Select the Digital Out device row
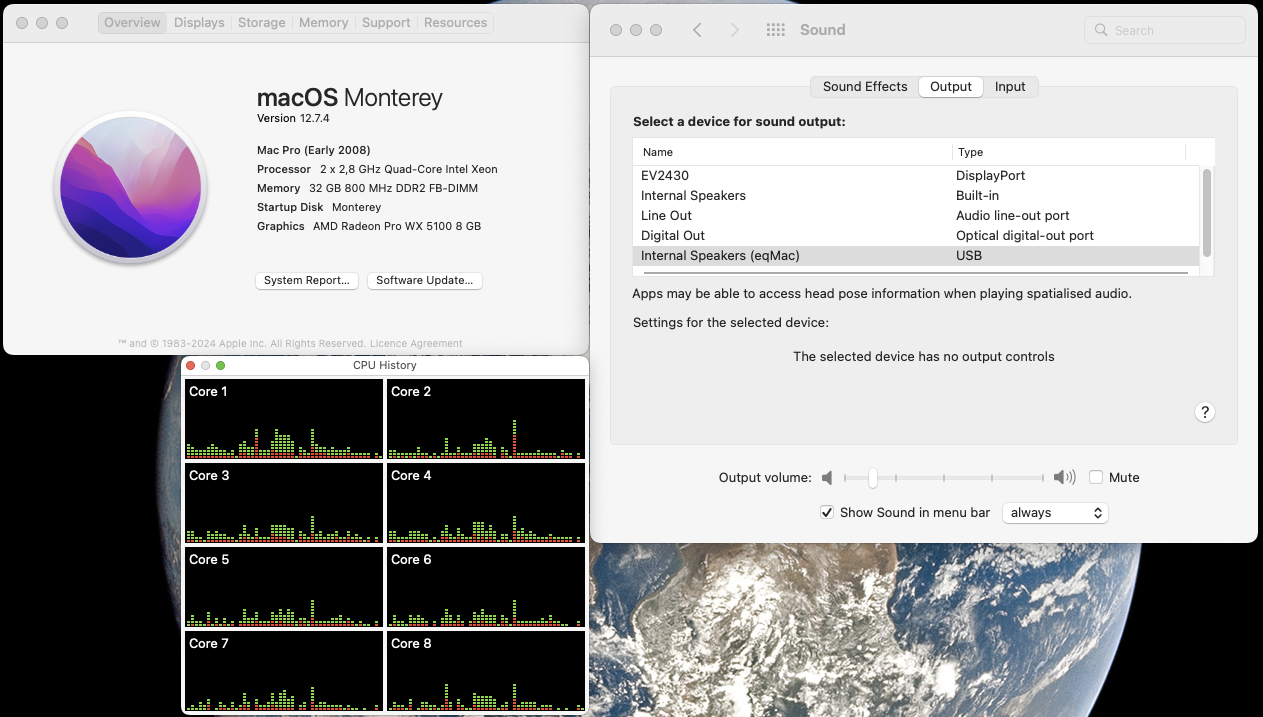The width and height of the screenshot is (1263, 717). pyautogui.click(x=916, y=236)
